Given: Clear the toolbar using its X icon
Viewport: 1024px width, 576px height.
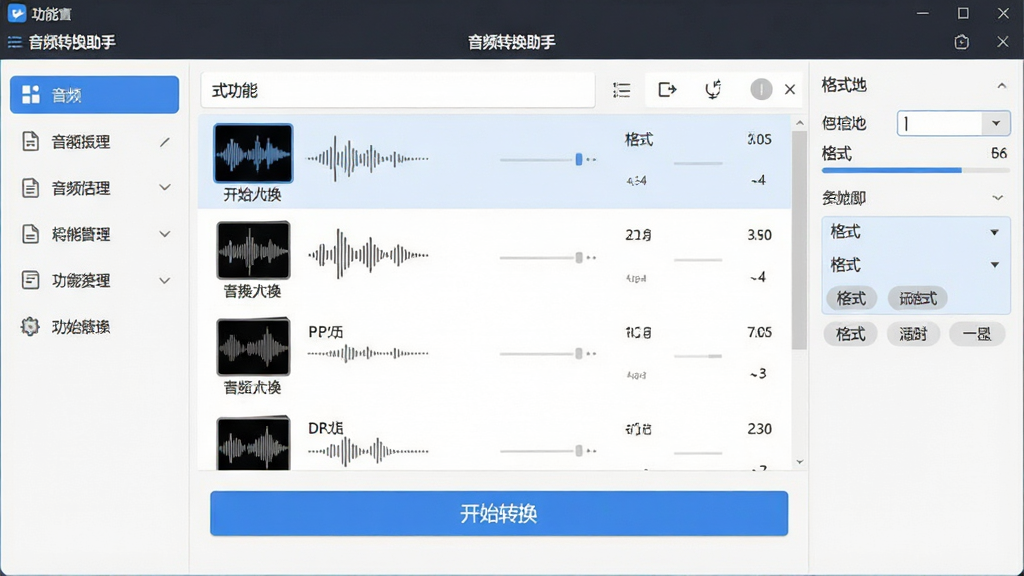Looking at the screenshot, I should [790, 89].
